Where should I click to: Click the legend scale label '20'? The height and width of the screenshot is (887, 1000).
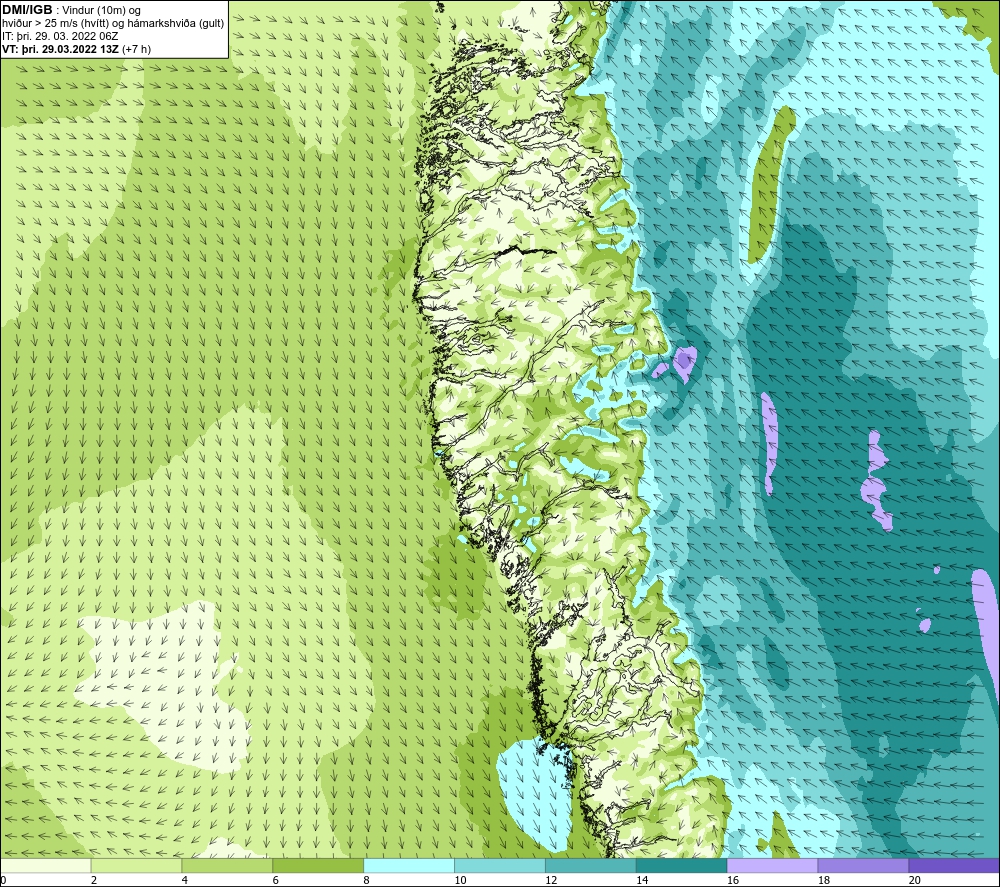[915, 881]
